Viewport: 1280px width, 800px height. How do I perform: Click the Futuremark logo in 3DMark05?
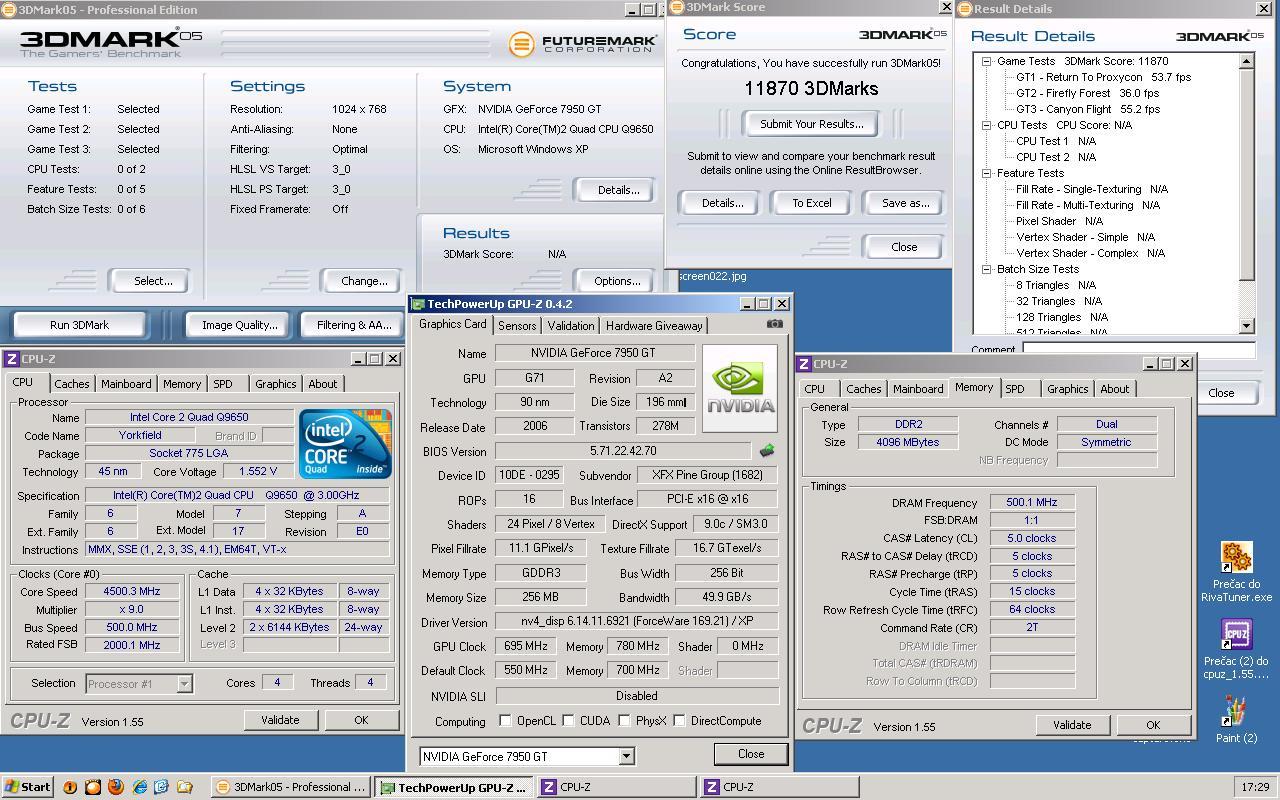[583, 44]
